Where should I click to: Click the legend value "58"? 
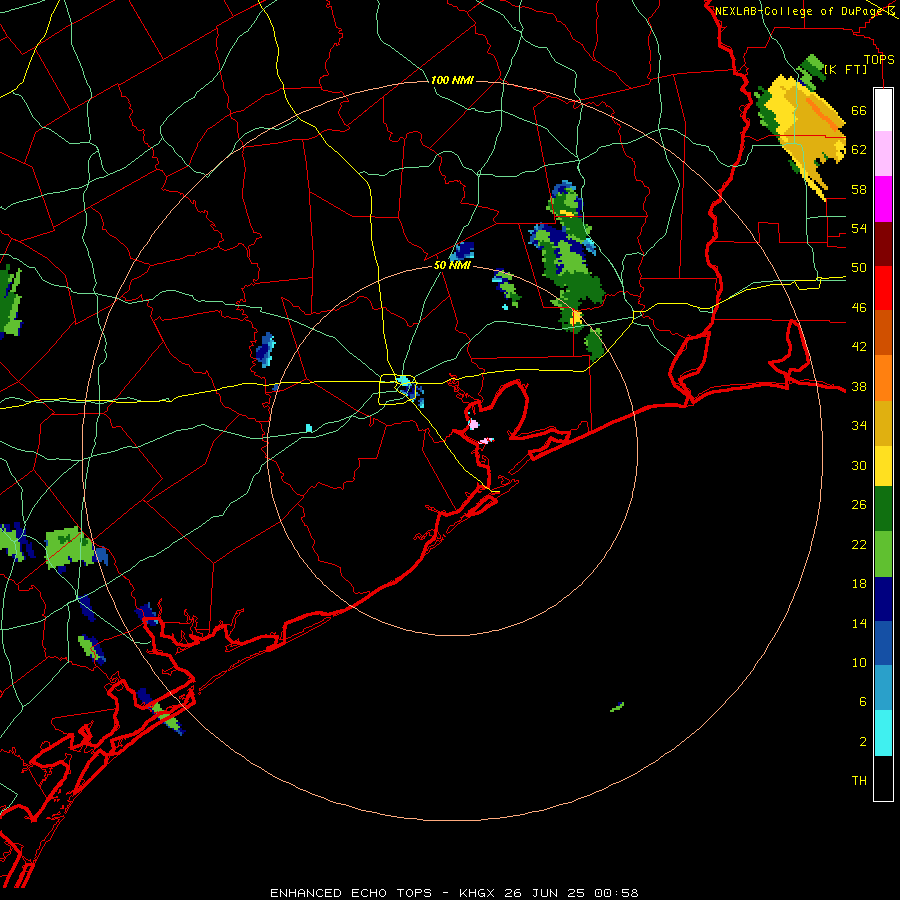[859, 189]
